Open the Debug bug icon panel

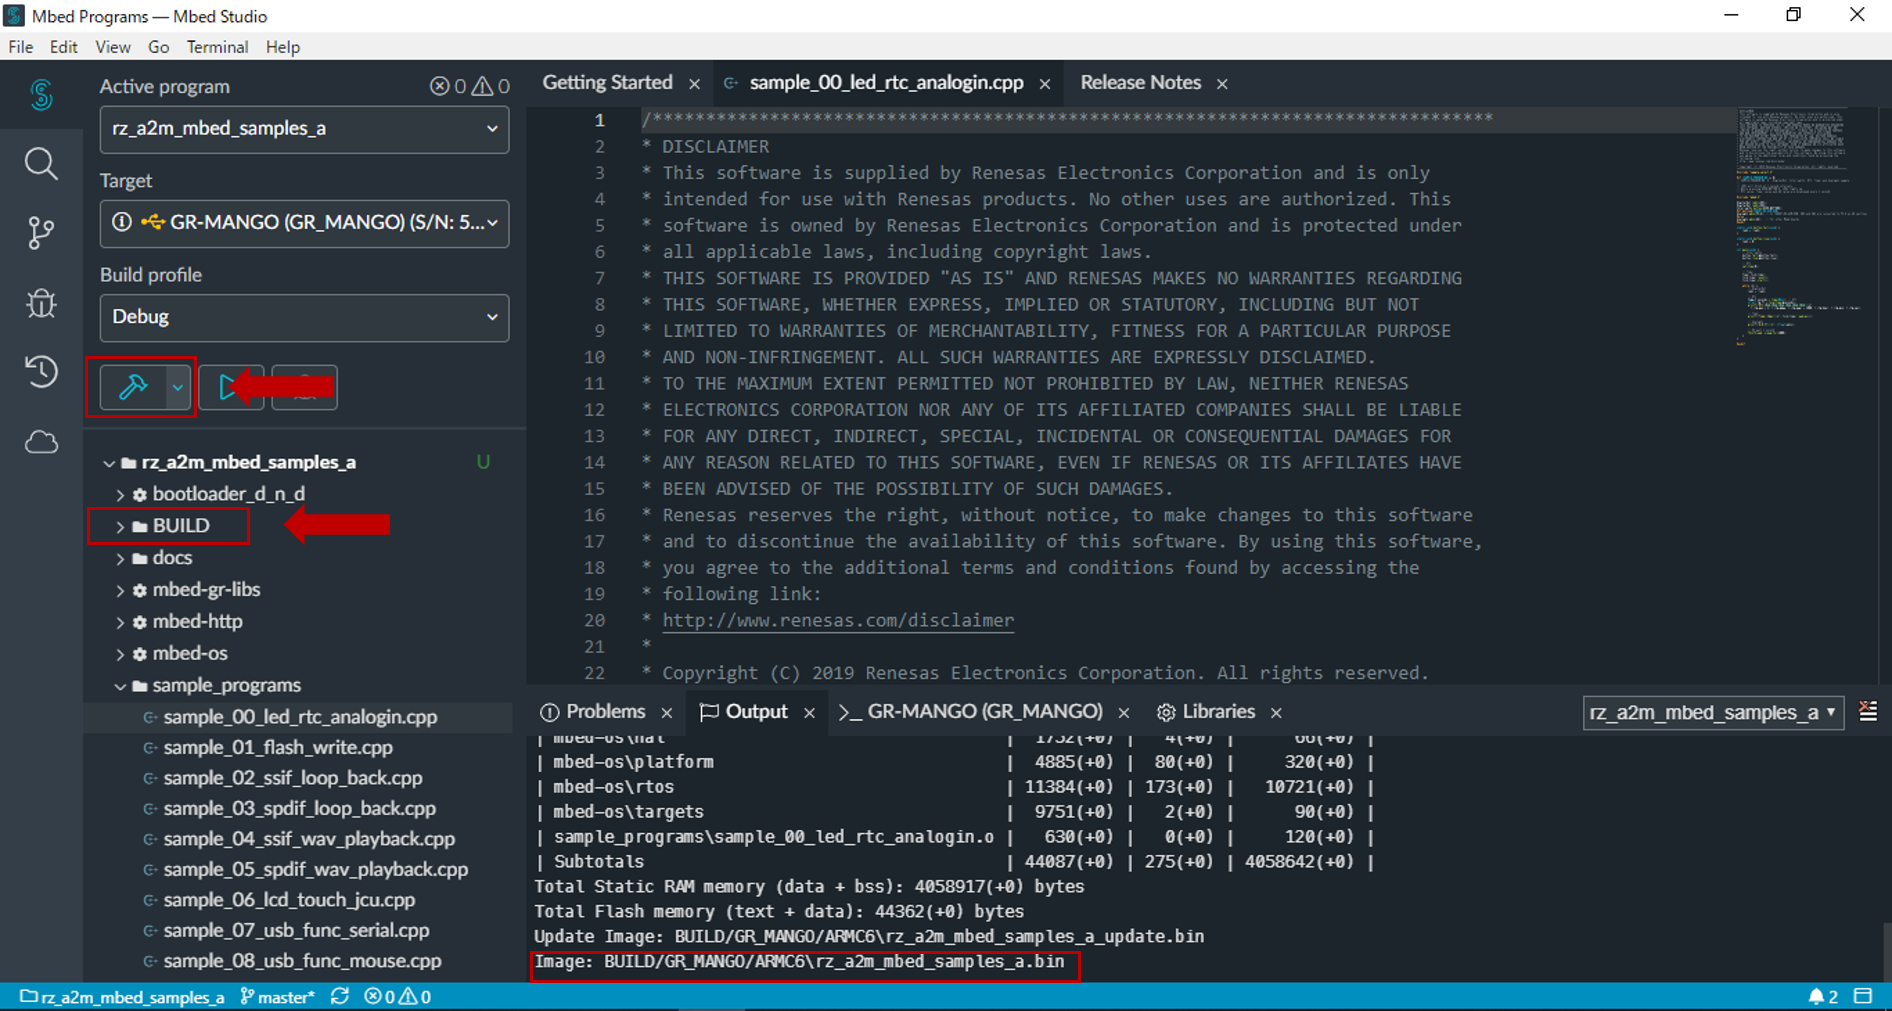(x=41, y=303)
